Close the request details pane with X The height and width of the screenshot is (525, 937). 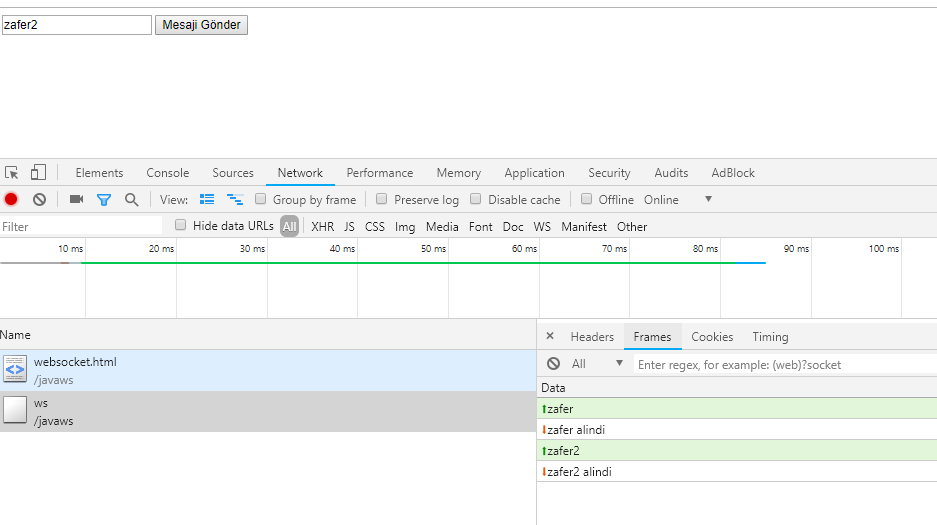550,336
